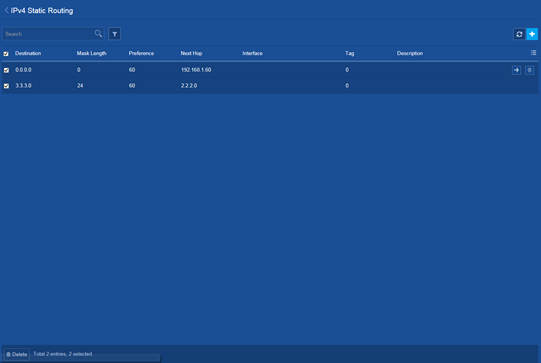Sort by Preference column header
Image resolution: width=541 pixels, height=363 pixels.
(141, 53)
